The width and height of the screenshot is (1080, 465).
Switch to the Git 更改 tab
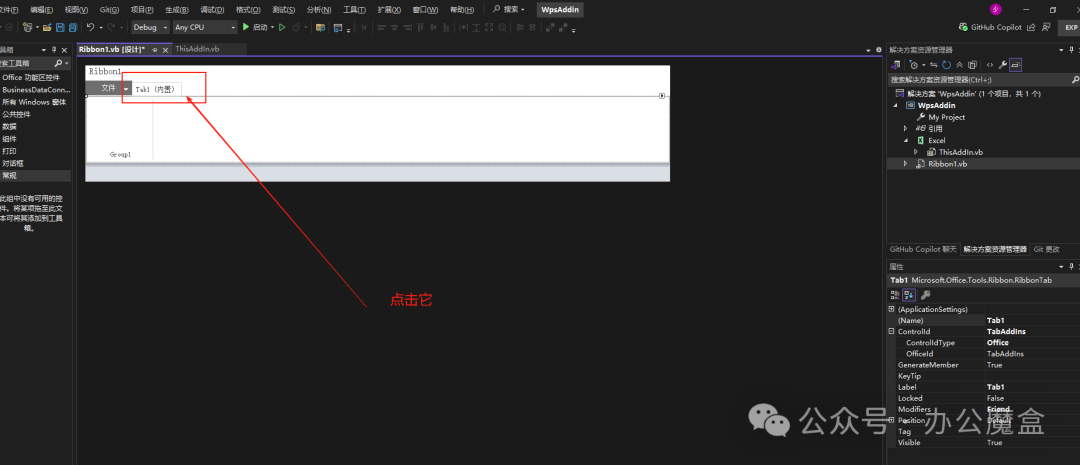coord(1046,249)
